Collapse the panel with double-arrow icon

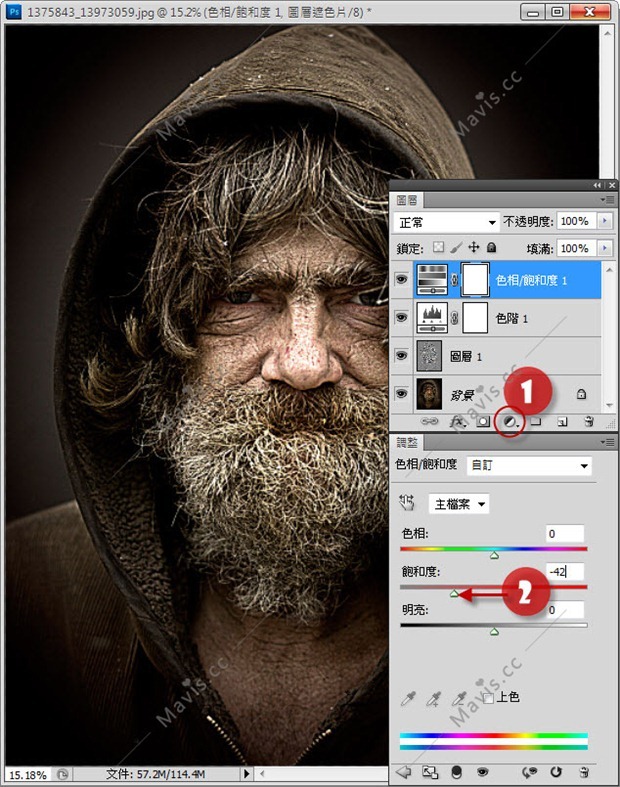pos(597,185)
